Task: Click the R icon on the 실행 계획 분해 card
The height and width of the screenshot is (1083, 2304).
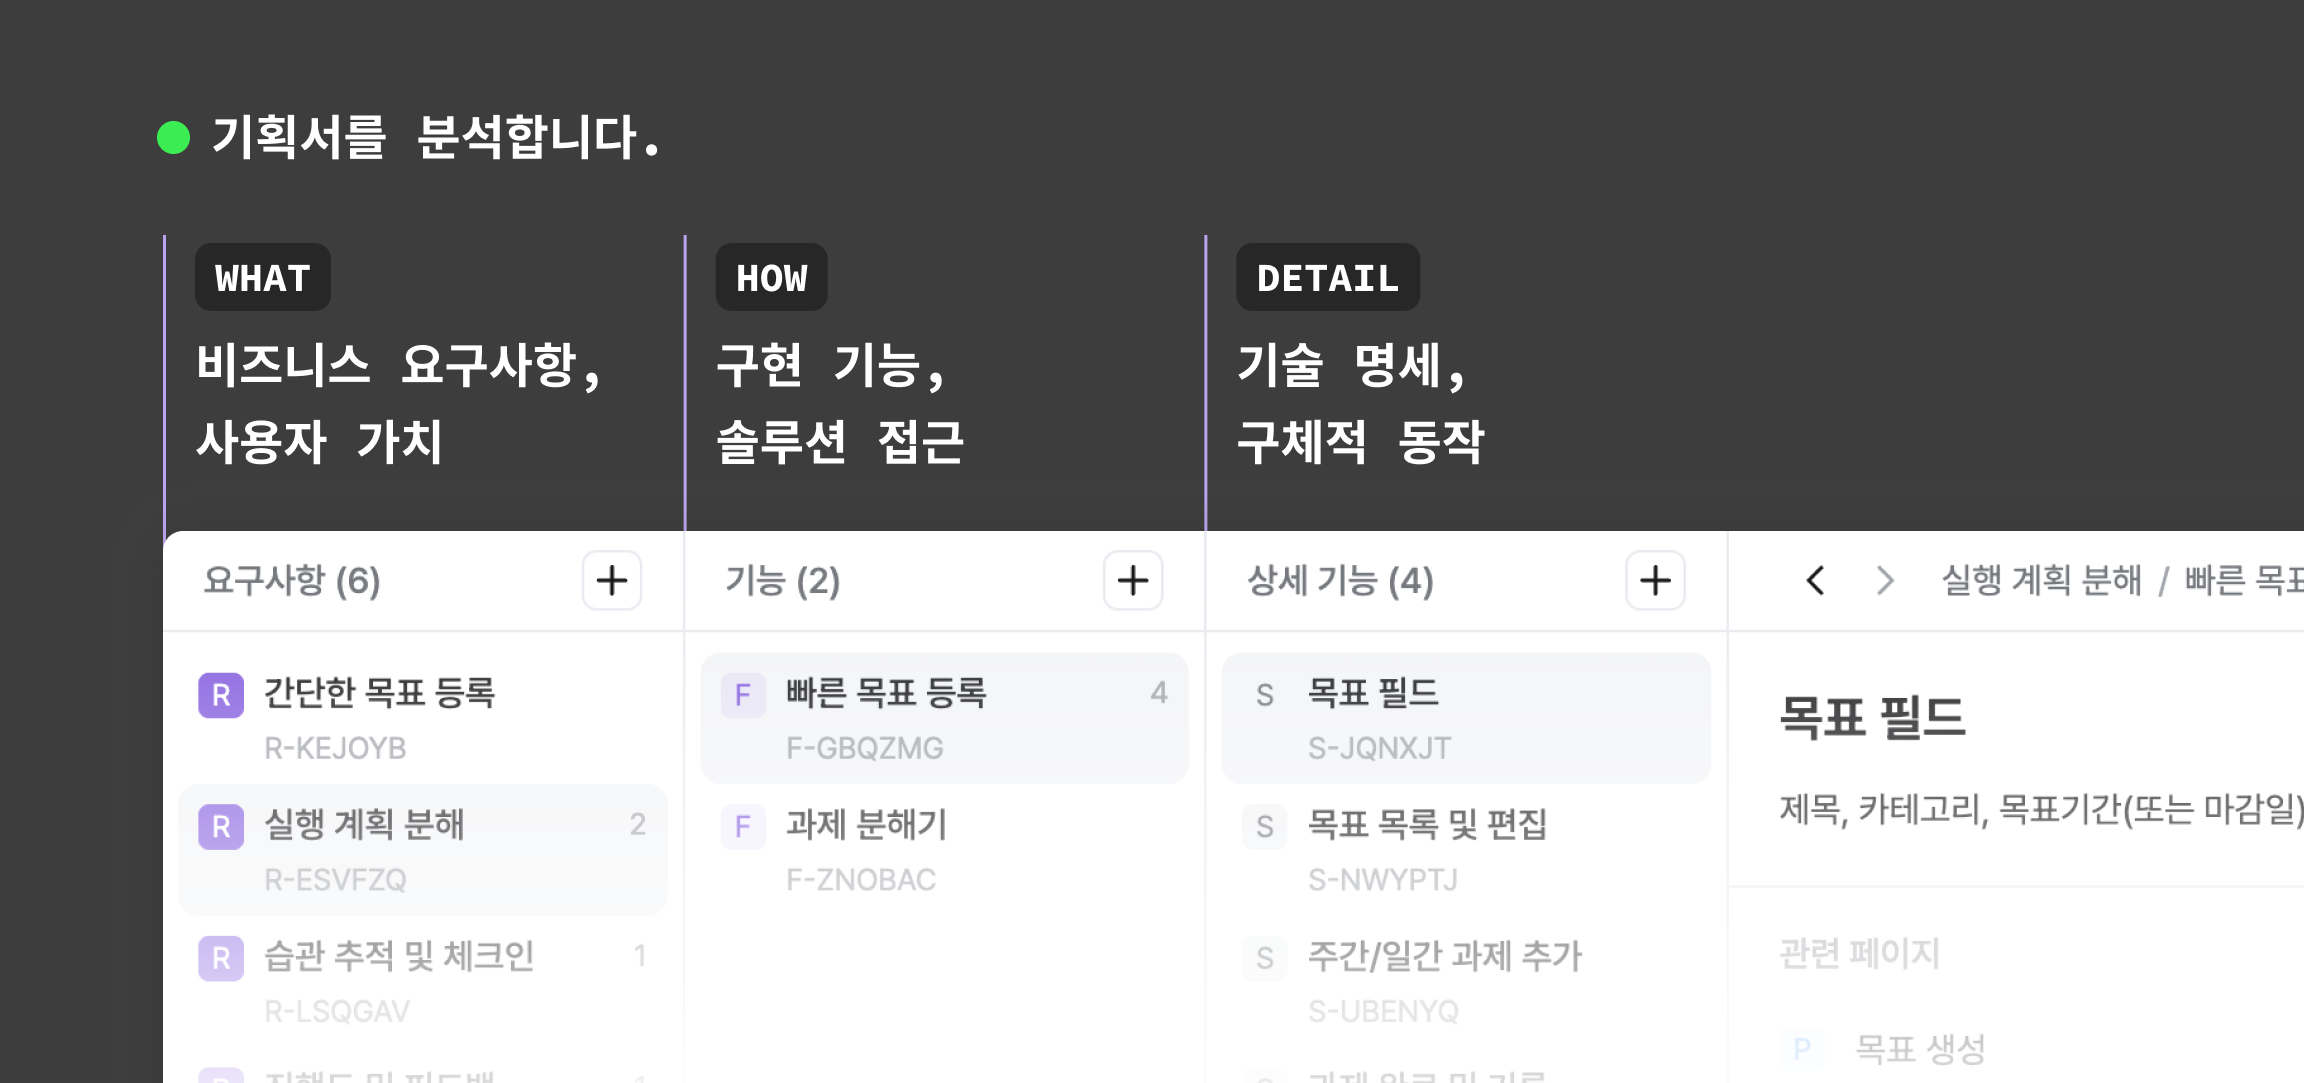Action: tap(223, 827)
